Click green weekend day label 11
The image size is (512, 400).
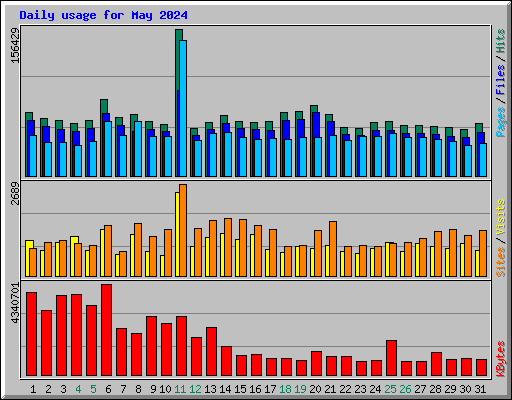[x=180, y=389]
